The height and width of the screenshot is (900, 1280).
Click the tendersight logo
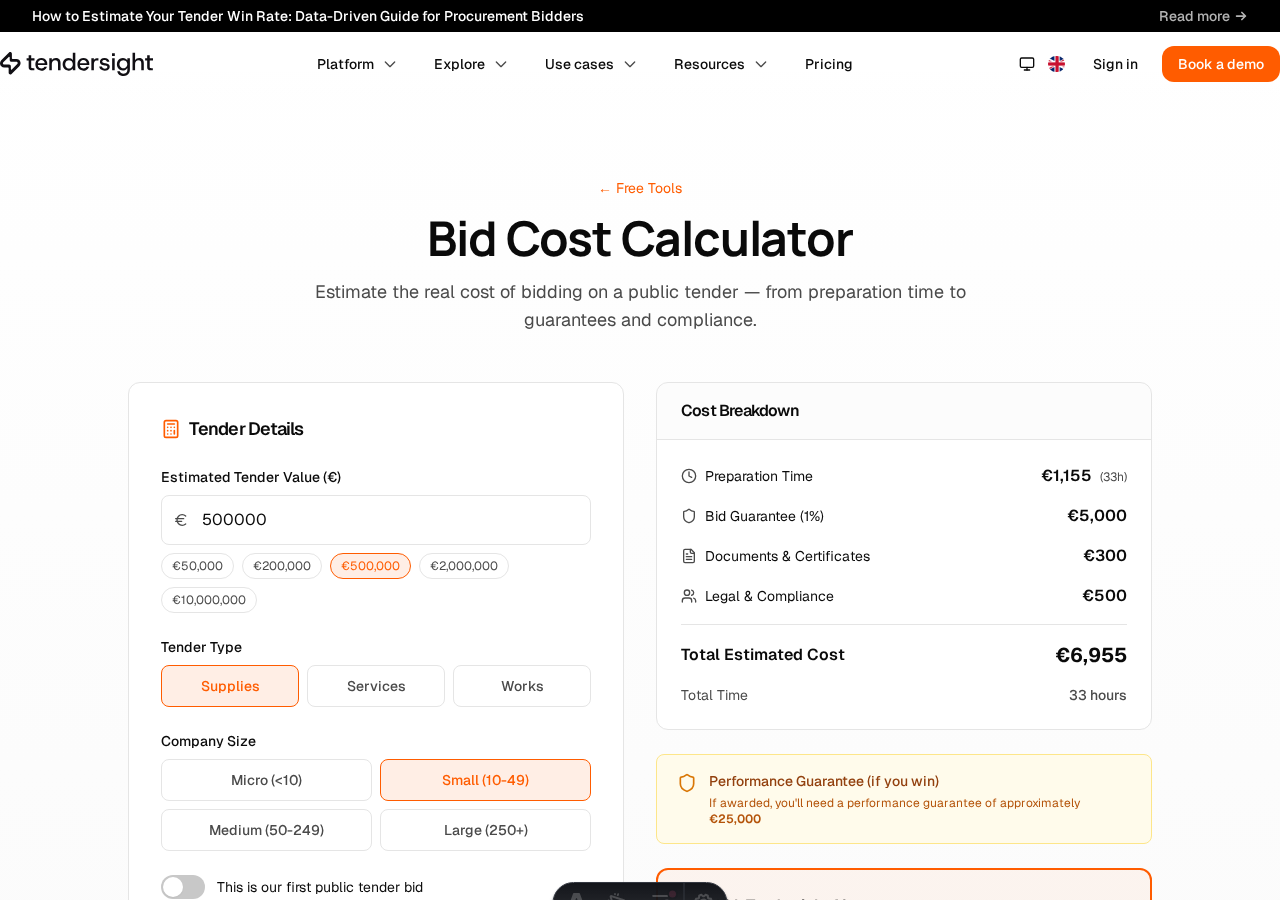tap(77, 64)
